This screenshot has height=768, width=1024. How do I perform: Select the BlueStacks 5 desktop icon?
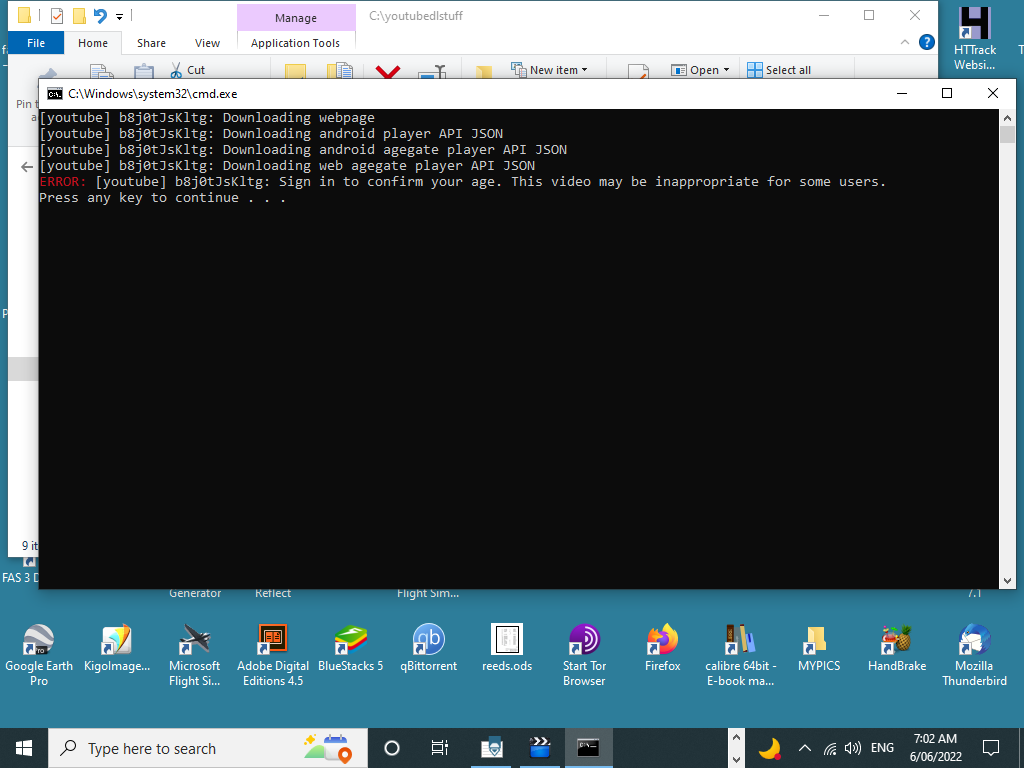pyautogui.click(x=351, y=648)
